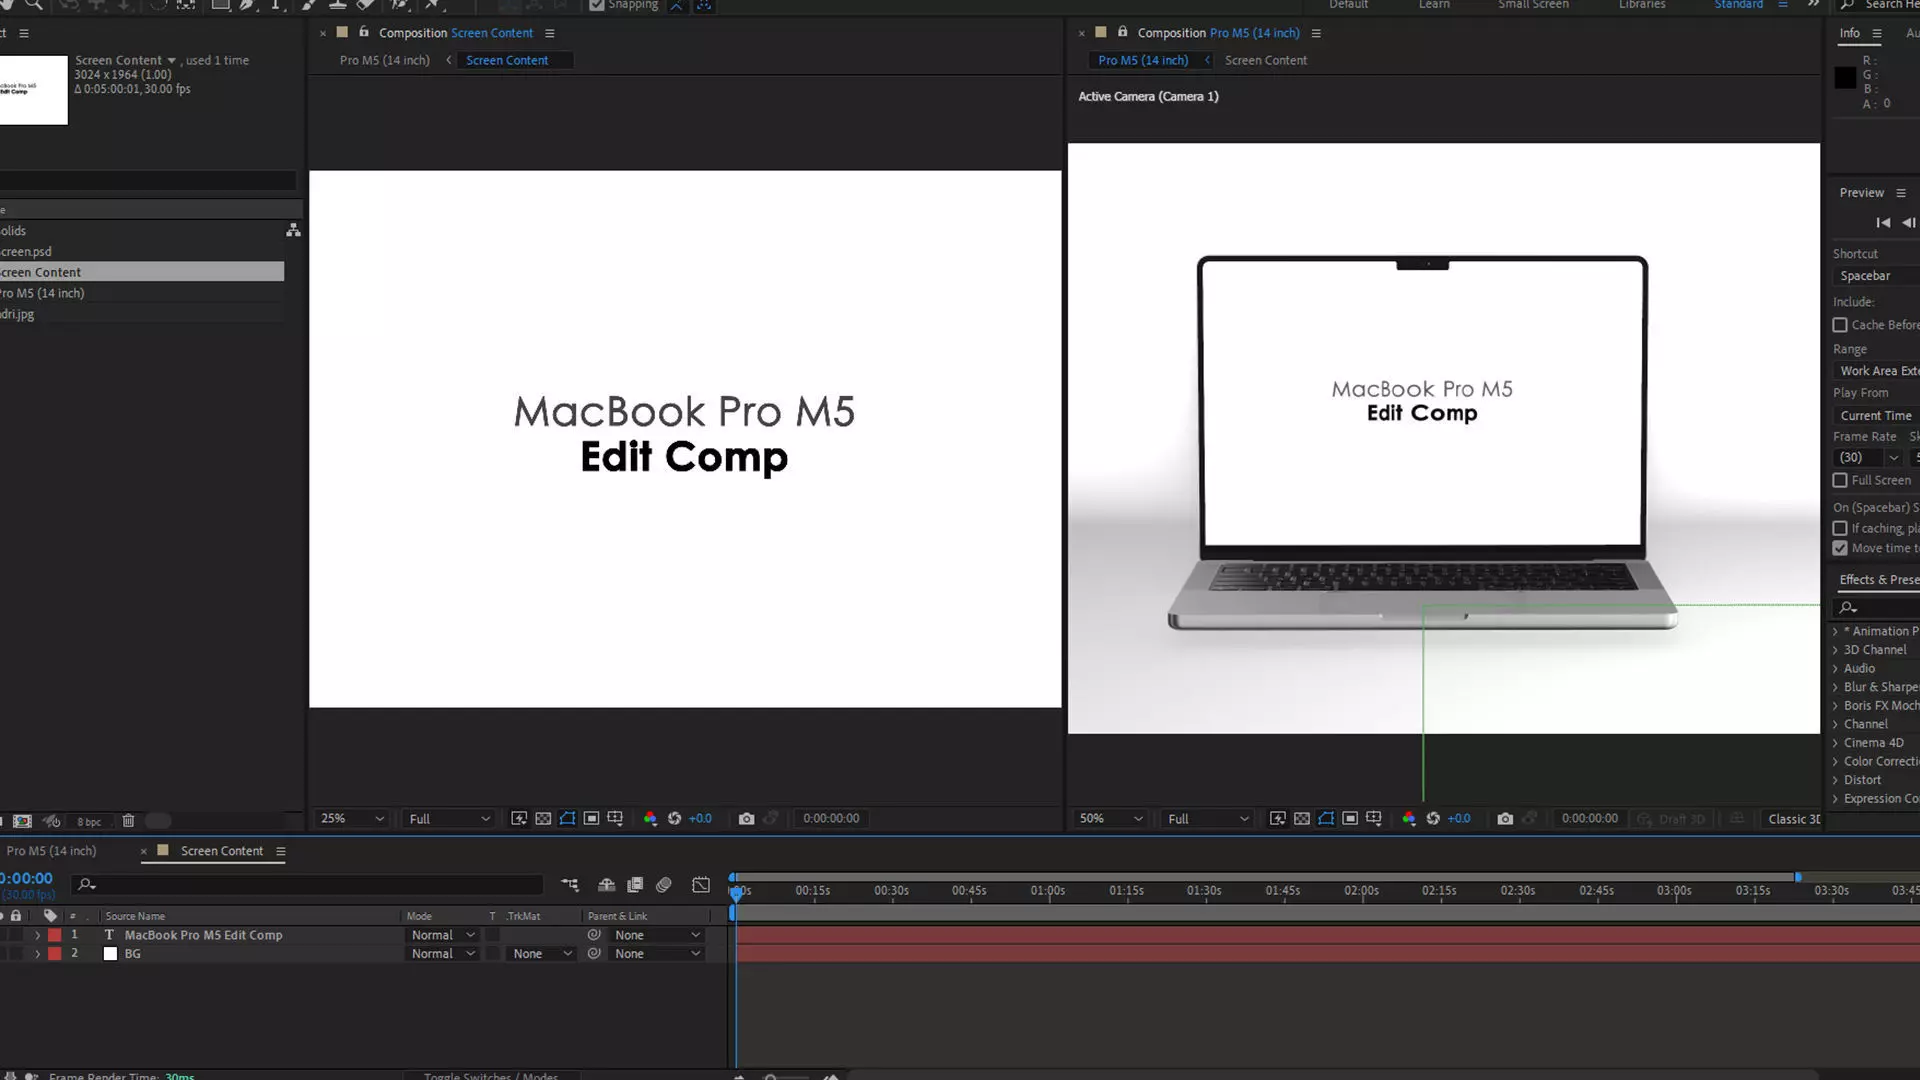The height and width of the screenshot is (1080, 1920).
Task: Toggle fast previews in Pro M5 viewer
Action: (1277, 818)
